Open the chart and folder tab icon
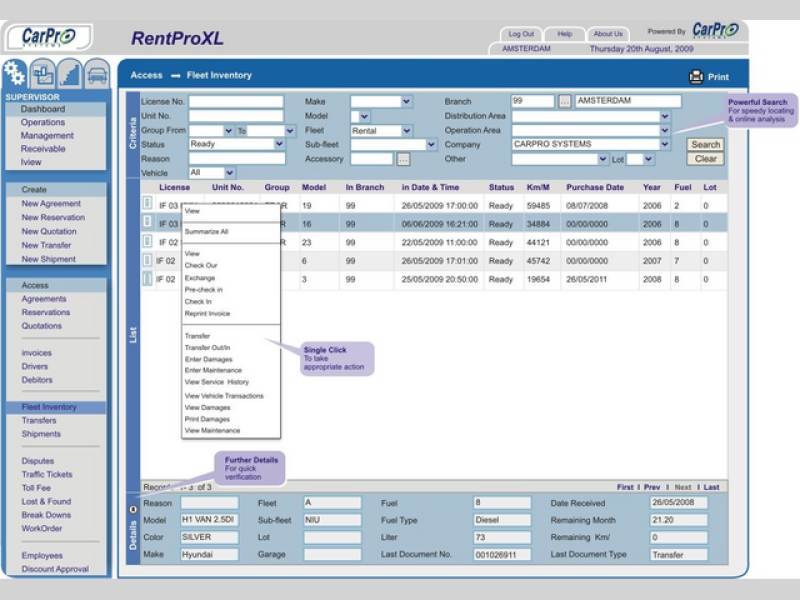800x600 pixels. click(x=42, y=74)
